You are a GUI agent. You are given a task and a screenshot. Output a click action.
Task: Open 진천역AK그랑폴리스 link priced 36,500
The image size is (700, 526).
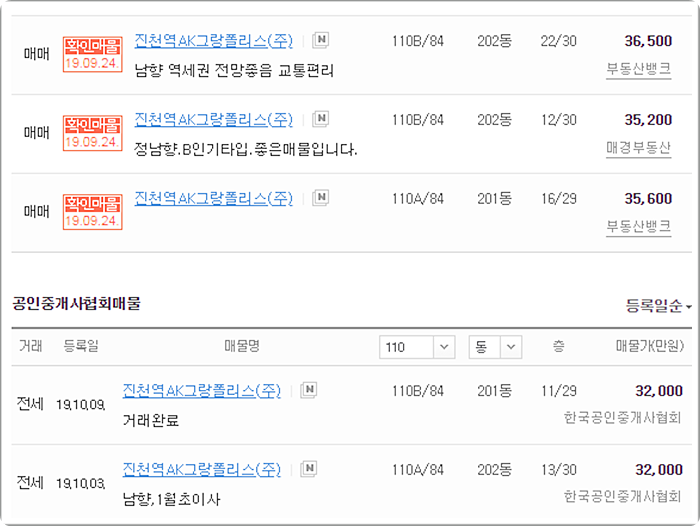click(x=213, y=41)
